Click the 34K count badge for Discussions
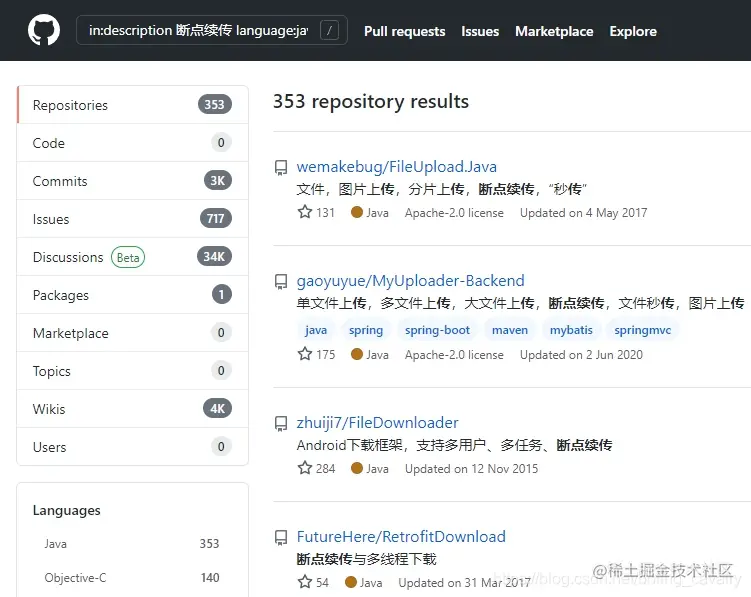This screenshot has height=597, width=751. [x=214, y=256]
